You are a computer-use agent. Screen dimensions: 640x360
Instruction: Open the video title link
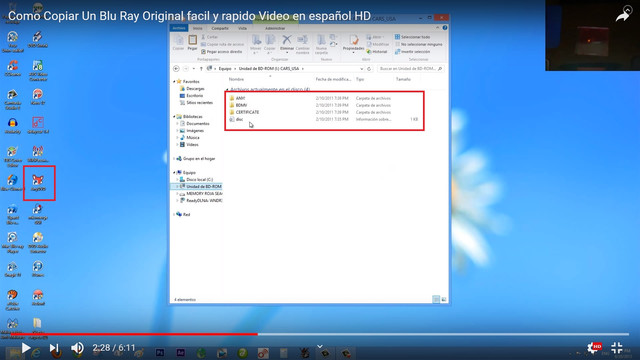point(189,16)
